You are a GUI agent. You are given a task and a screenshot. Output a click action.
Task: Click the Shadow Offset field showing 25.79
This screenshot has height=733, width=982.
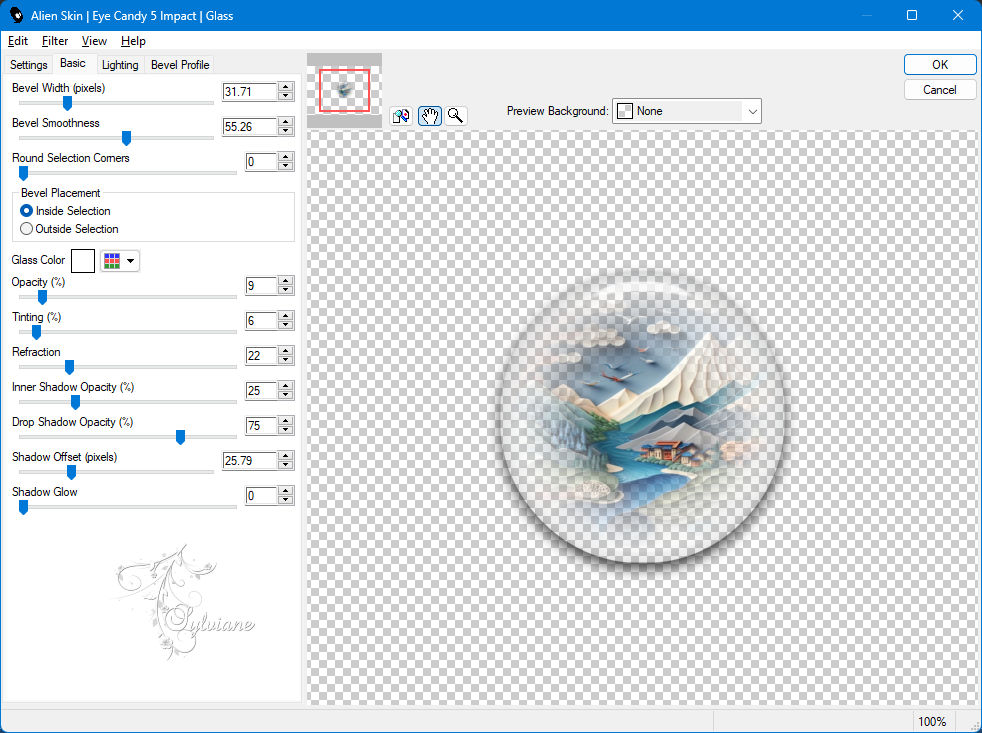tap(250, 460)
